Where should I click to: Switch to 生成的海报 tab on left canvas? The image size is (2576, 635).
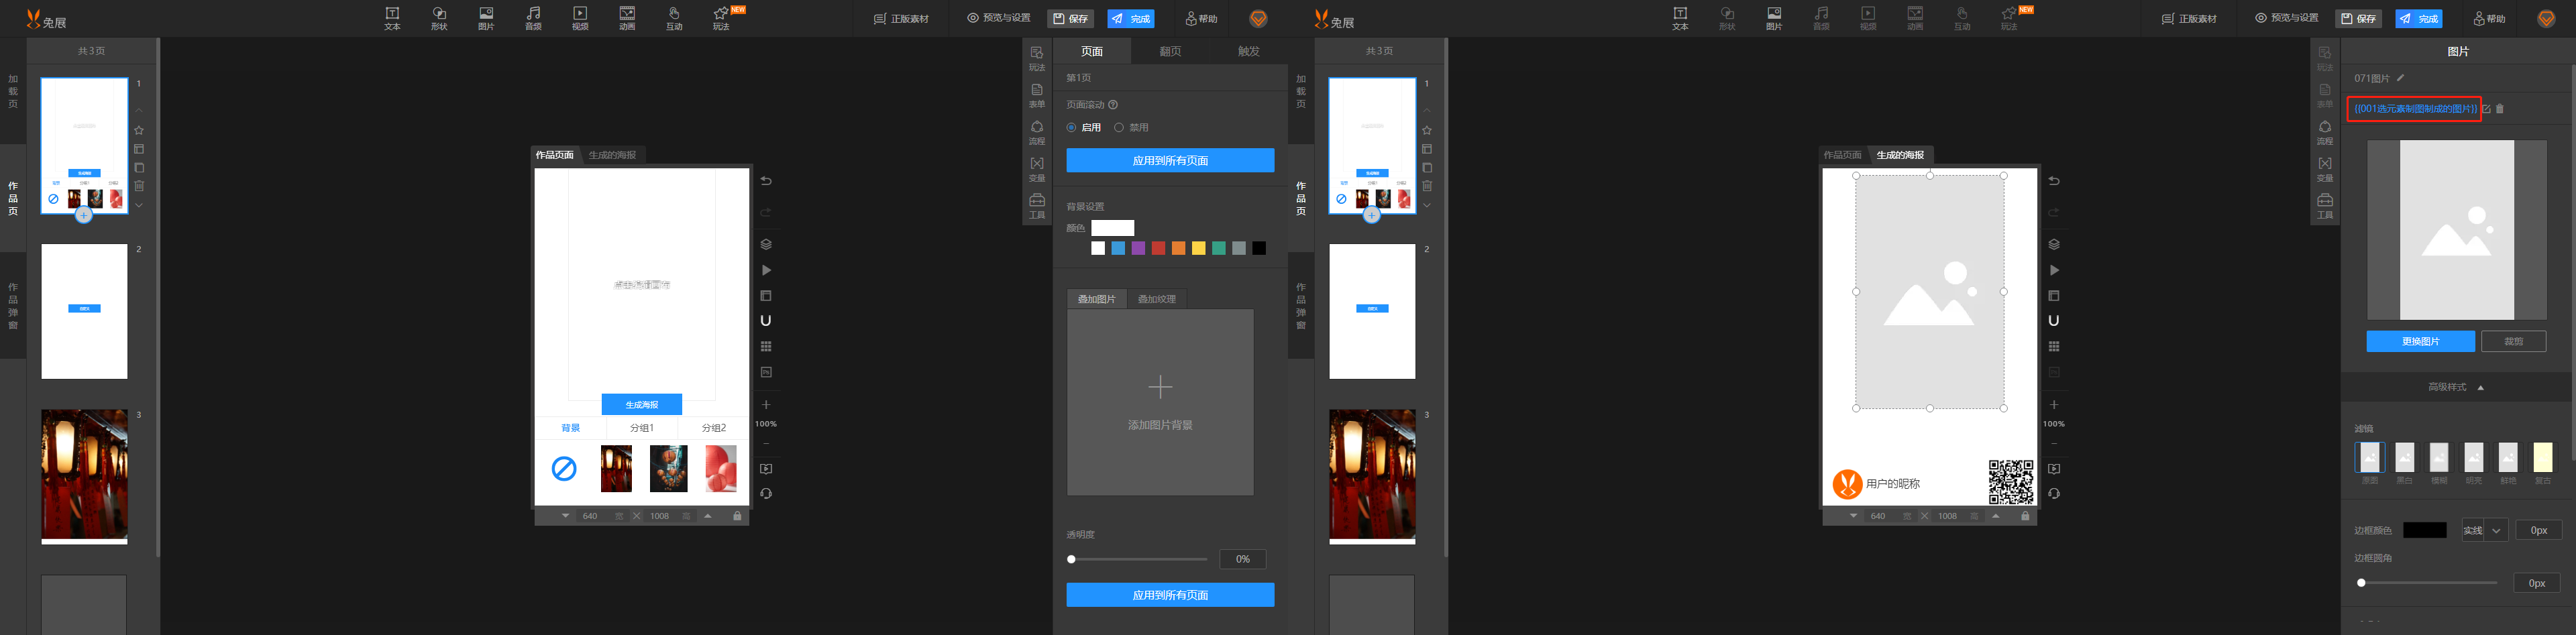[x=612, y=155]
